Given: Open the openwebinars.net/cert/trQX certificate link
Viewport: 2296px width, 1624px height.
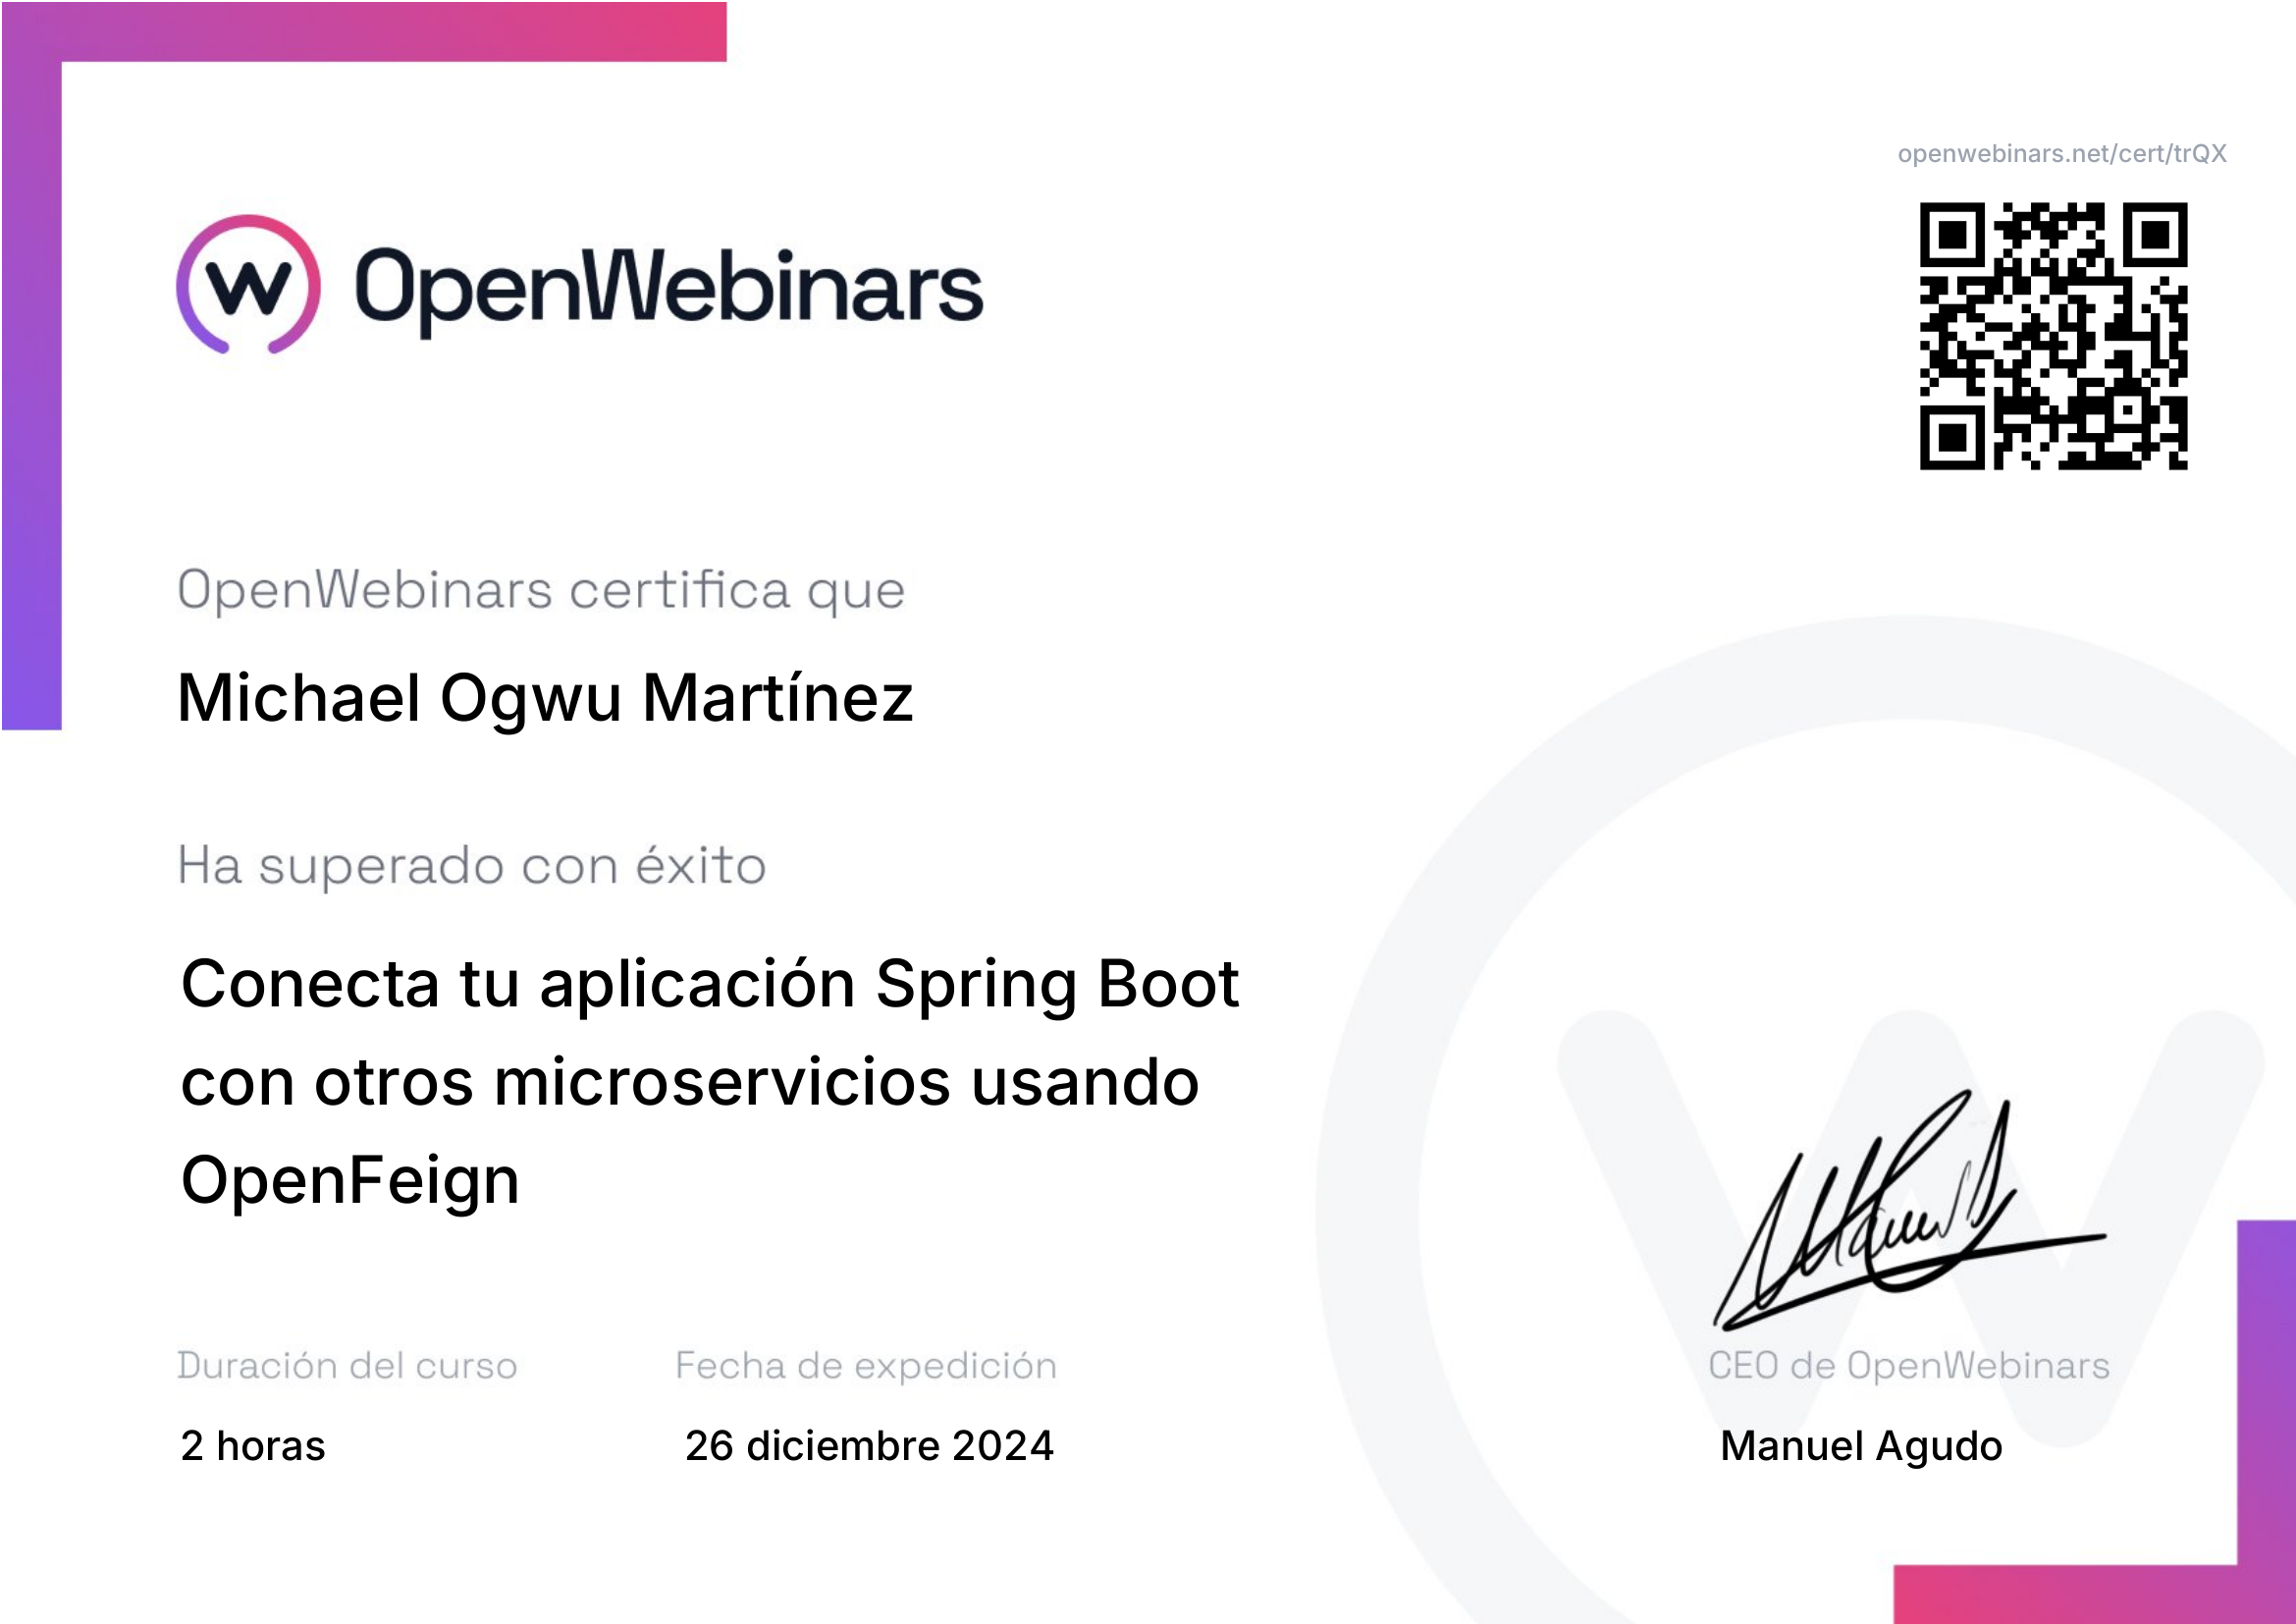Looking at the screenshot, I should click(x=2062, y=154).
